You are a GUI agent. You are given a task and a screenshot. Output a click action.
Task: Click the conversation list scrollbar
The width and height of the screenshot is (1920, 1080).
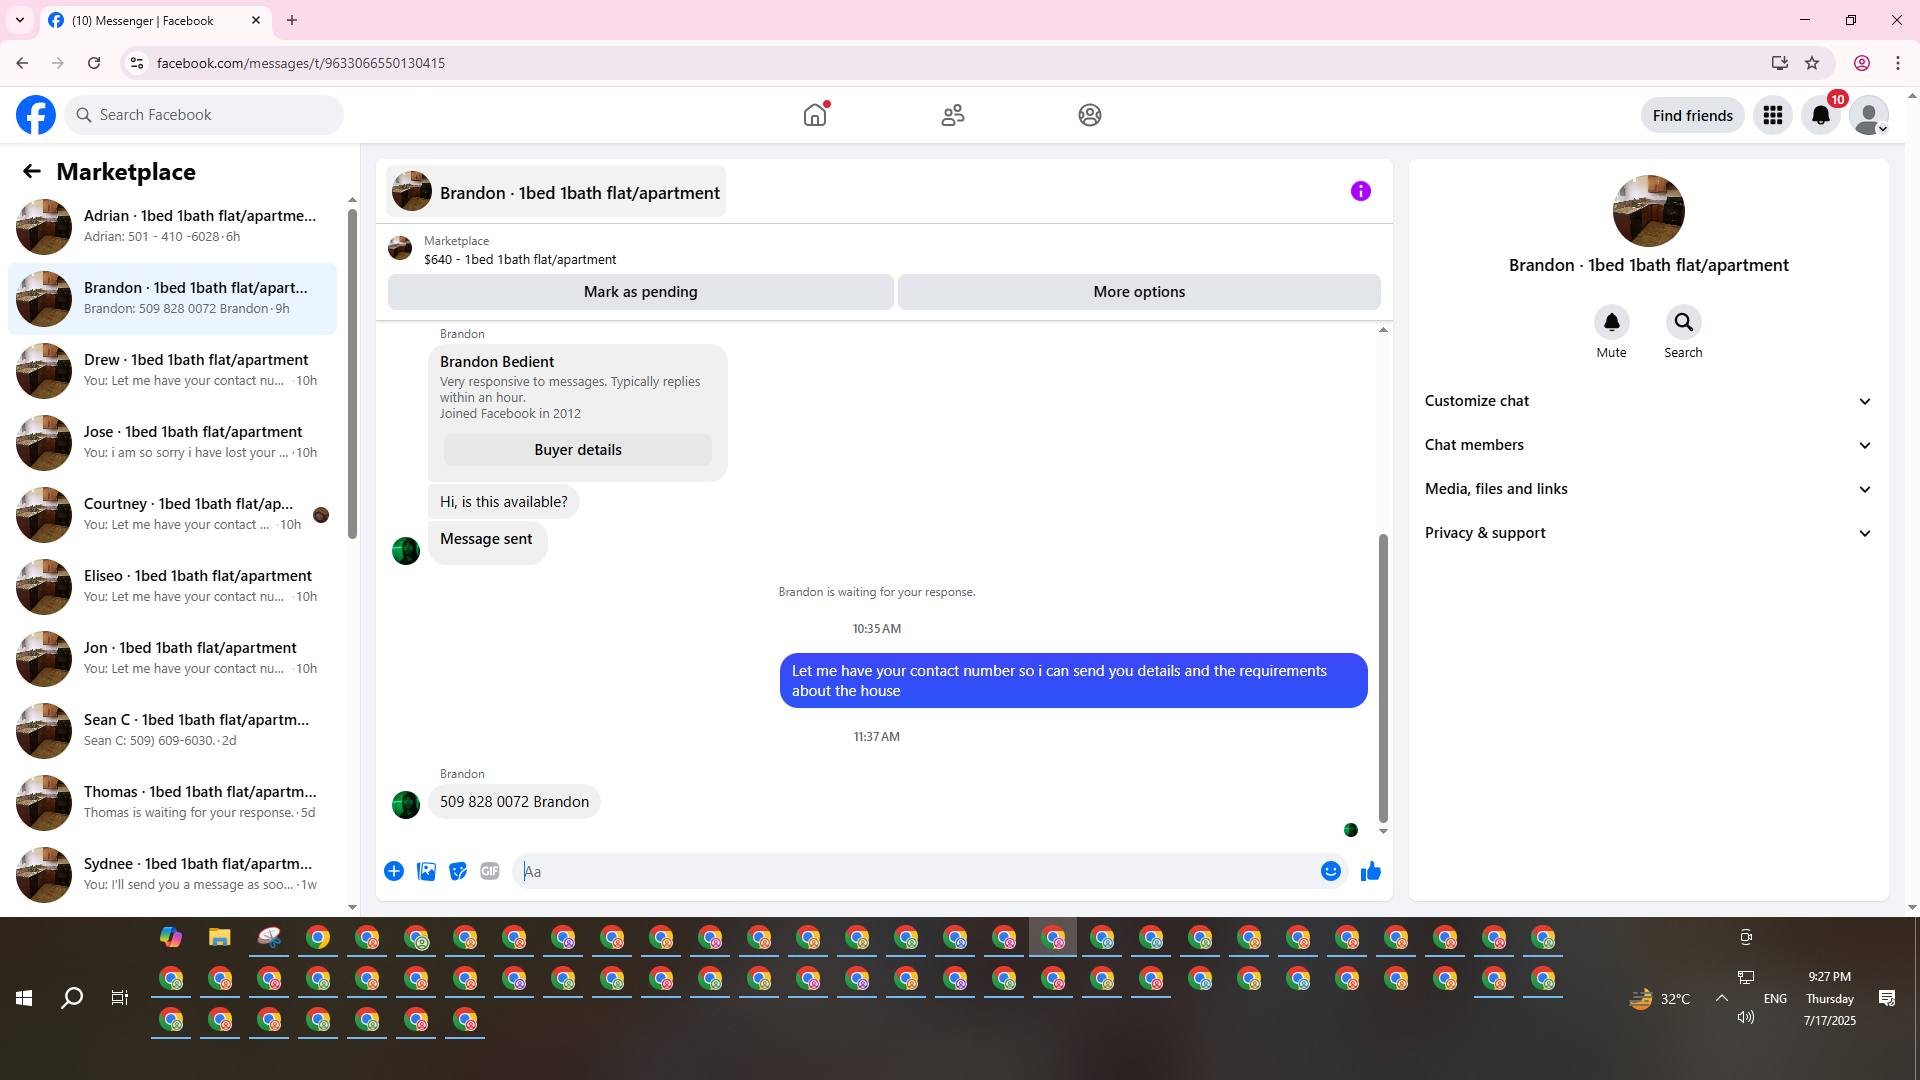click(x=352, y=374)
